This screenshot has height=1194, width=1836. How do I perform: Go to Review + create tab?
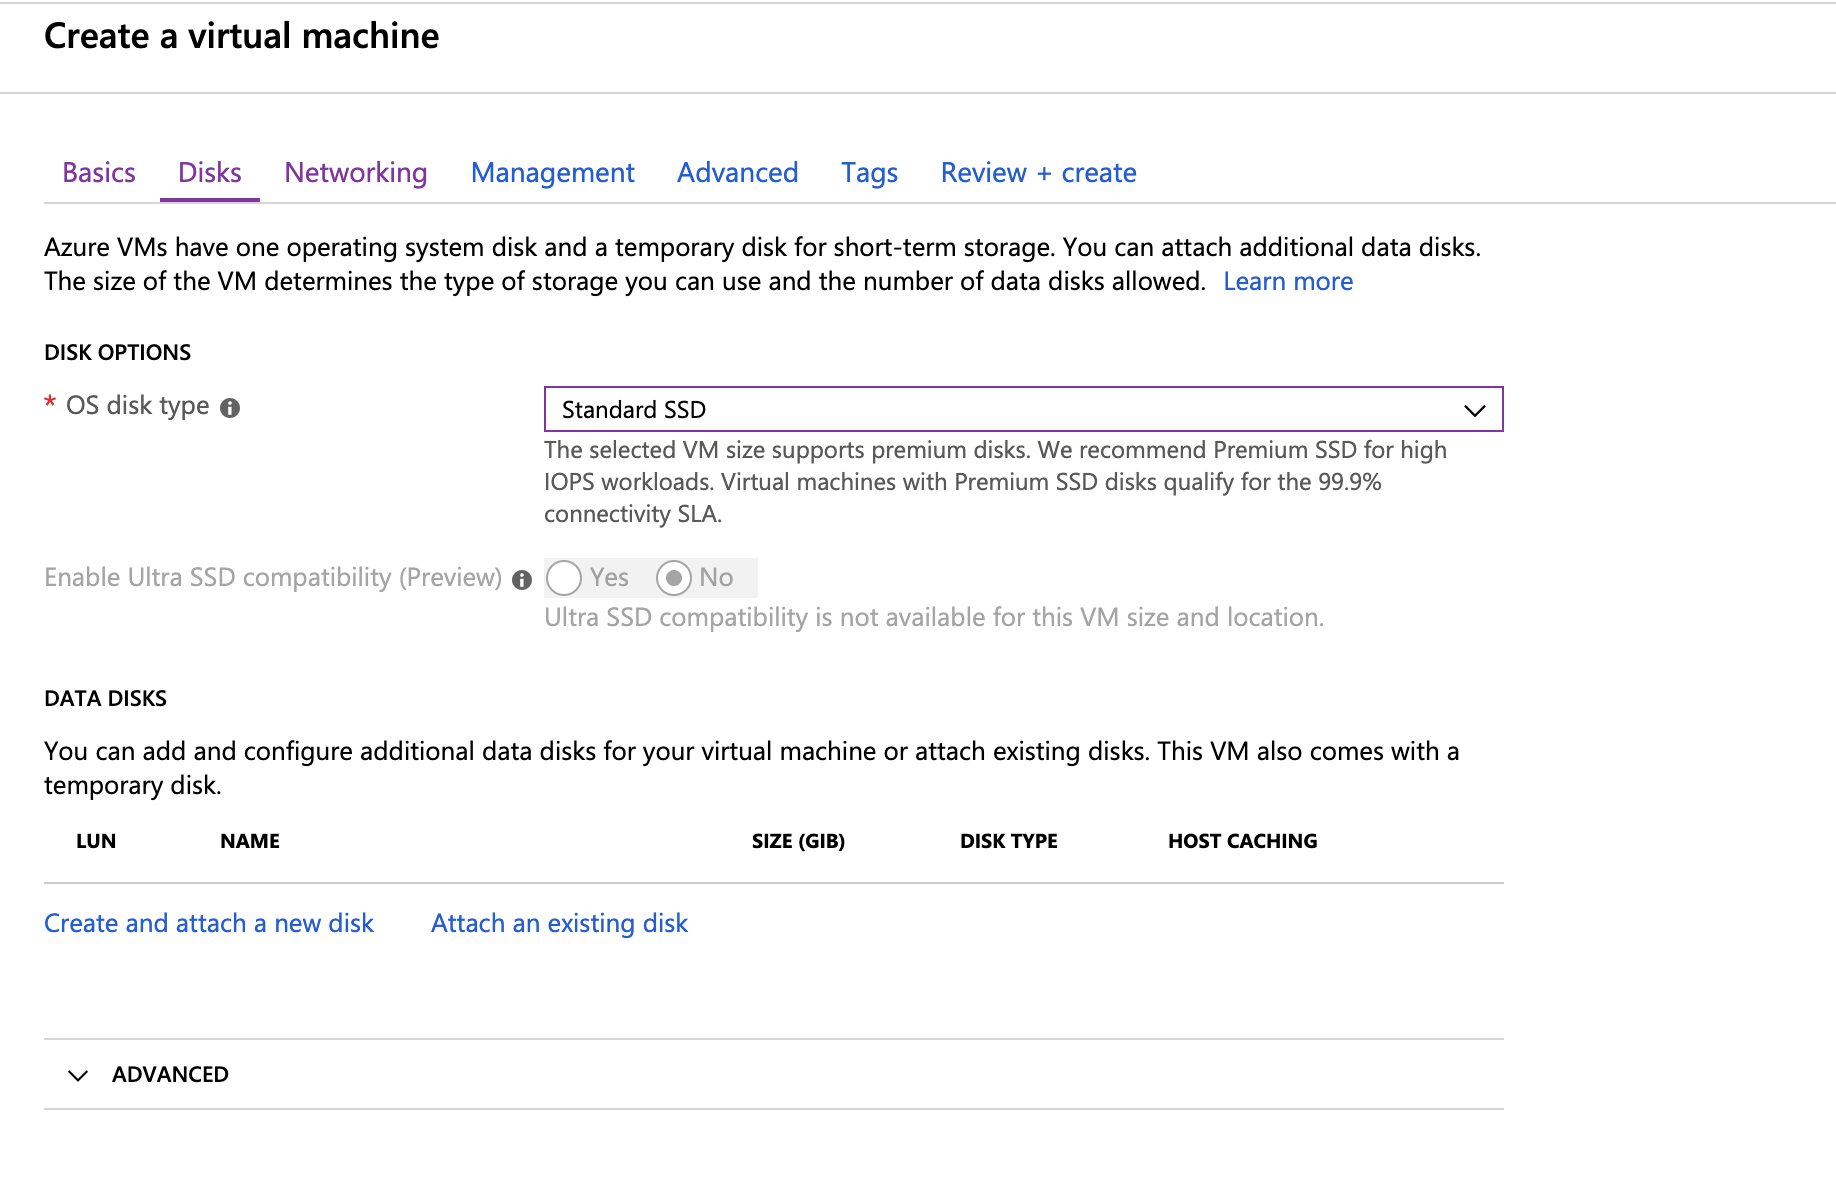click(x=1038, y=173)
